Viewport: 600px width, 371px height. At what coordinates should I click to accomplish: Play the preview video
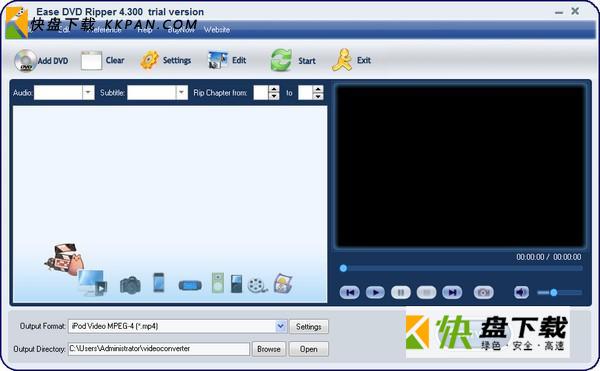click(x=375, y=293)
